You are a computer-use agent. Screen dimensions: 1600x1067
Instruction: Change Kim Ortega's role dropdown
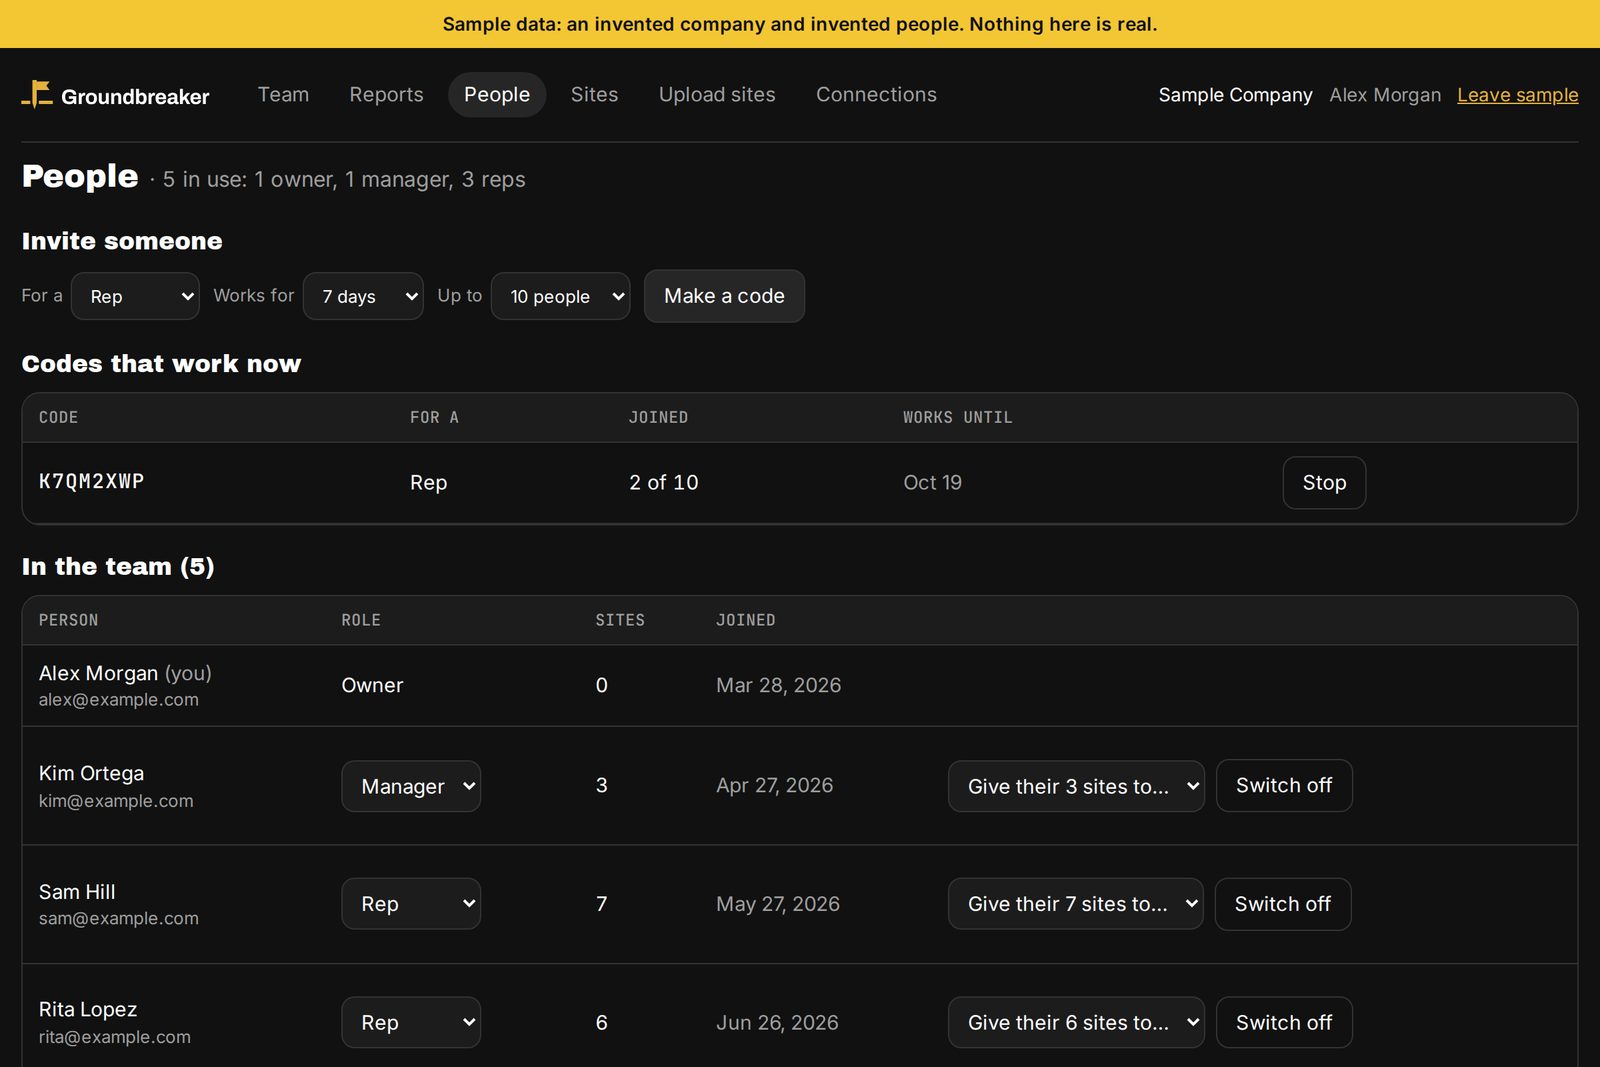pos(411,786)
